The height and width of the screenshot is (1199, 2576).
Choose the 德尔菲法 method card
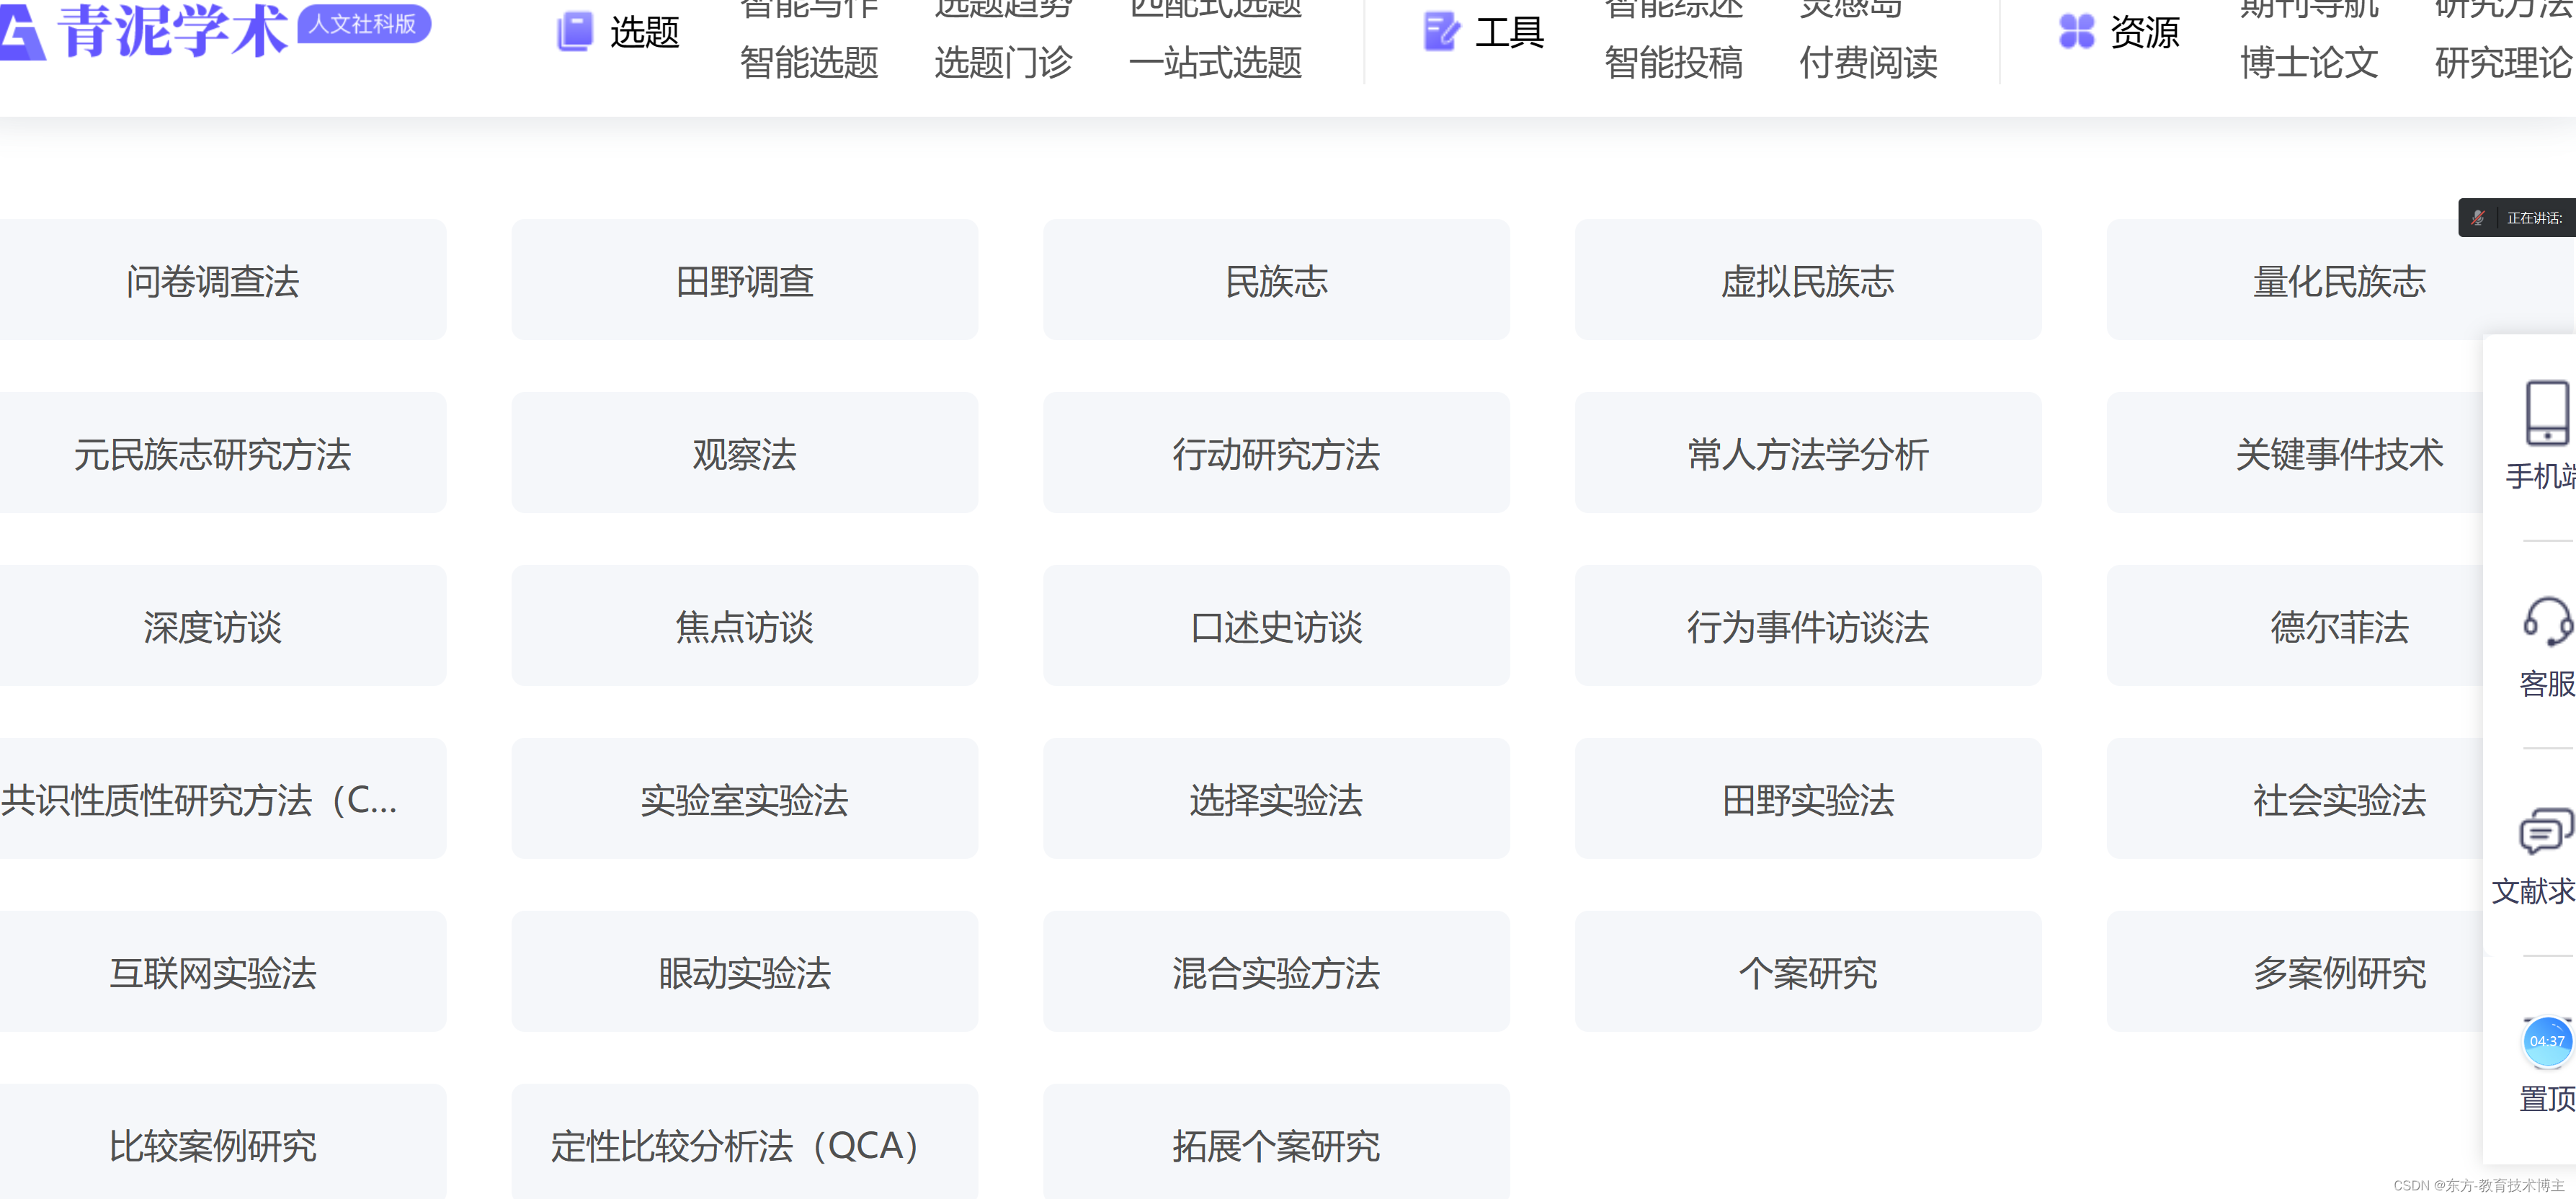[x=2338, y=627]
